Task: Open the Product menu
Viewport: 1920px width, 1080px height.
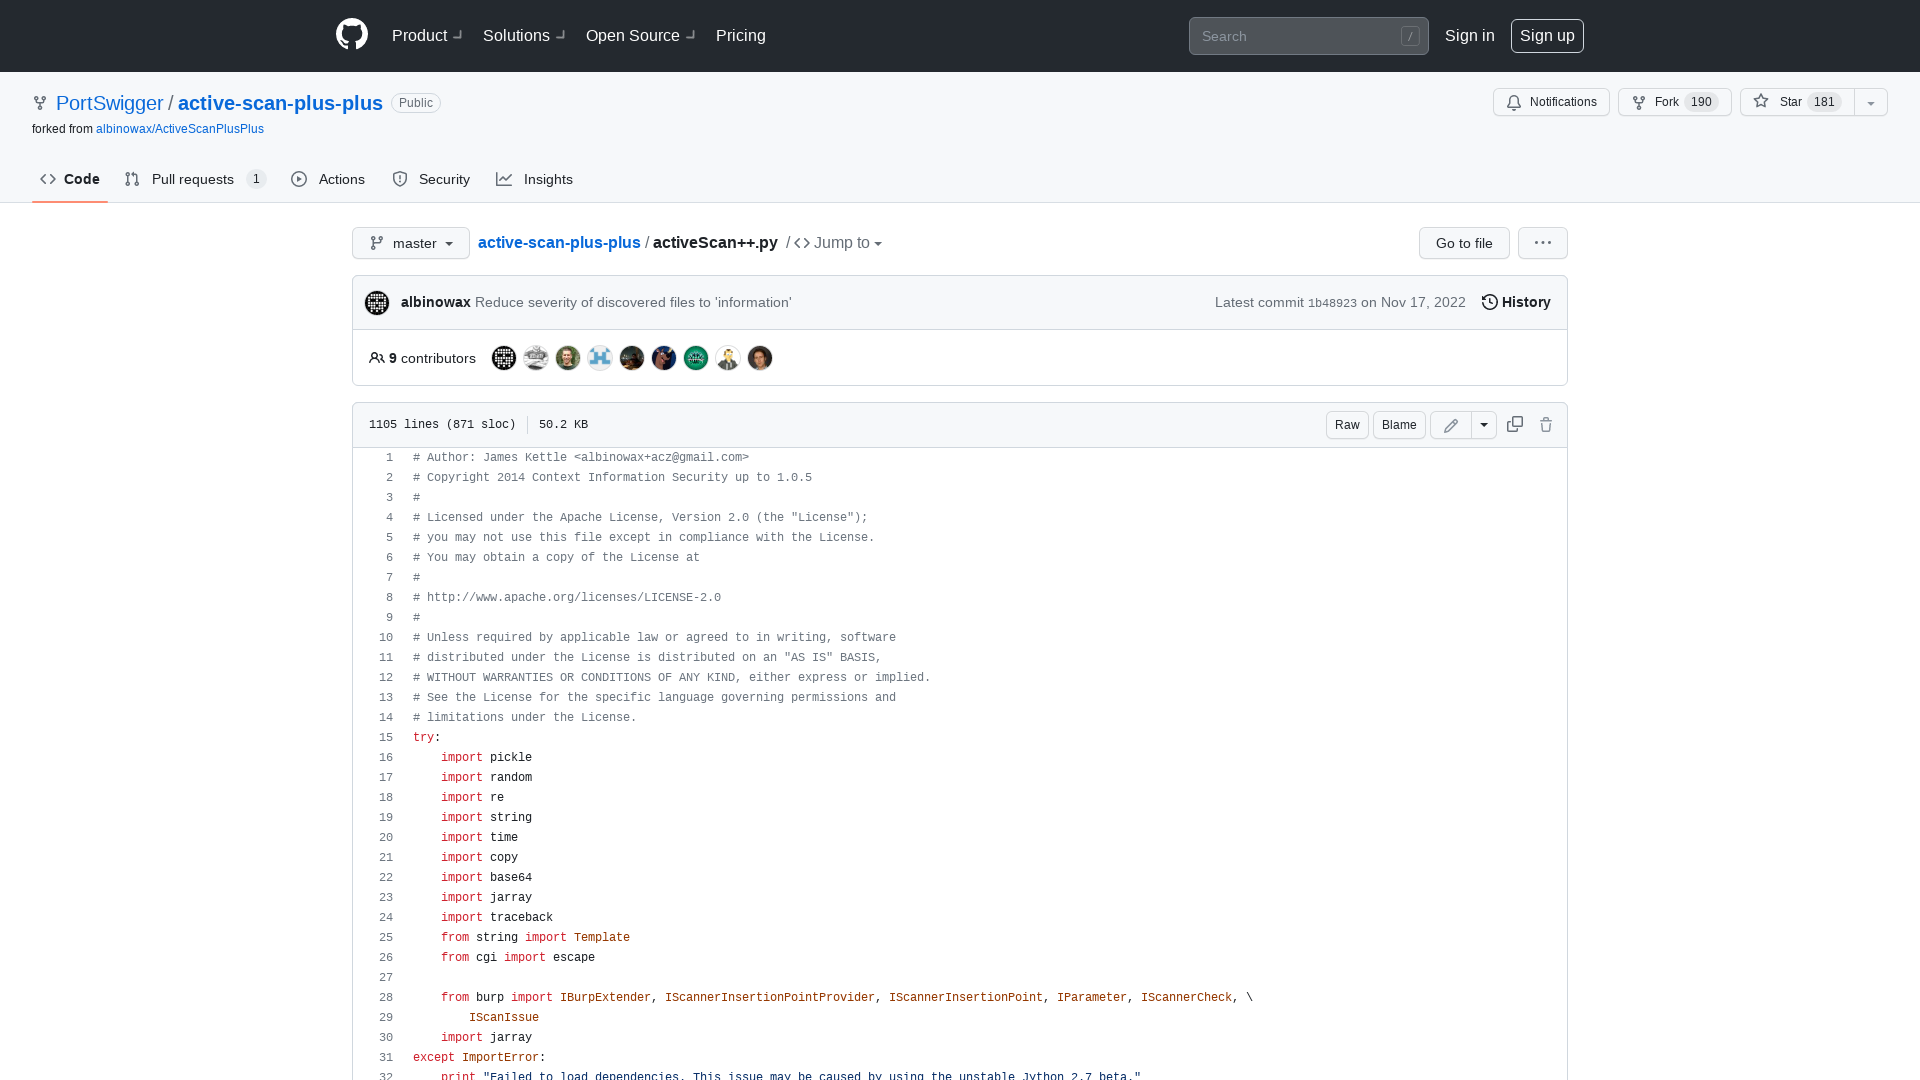Action: click(427, 36)
